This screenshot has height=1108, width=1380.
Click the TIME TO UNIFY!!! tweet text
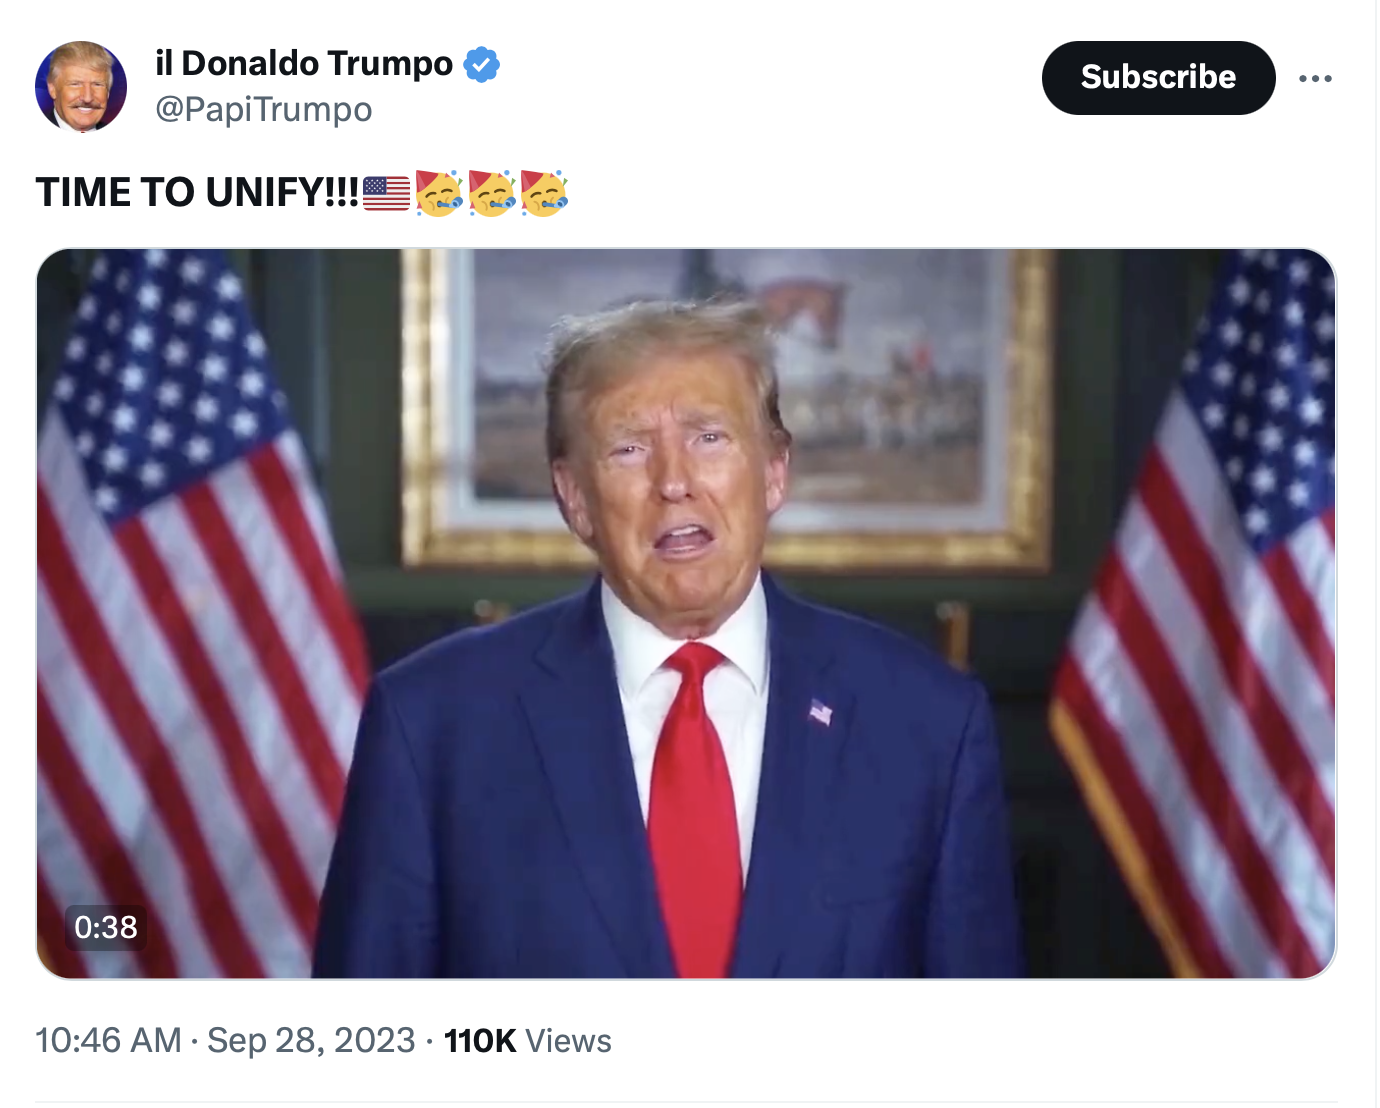pyautogui.click(x=197, y=192)
